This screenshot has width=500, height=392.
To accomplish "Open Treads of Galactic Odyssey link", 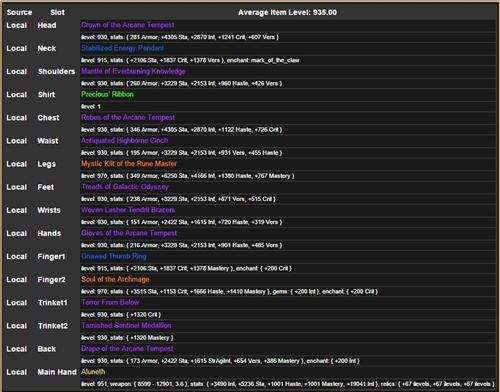I will click(125, 187).
